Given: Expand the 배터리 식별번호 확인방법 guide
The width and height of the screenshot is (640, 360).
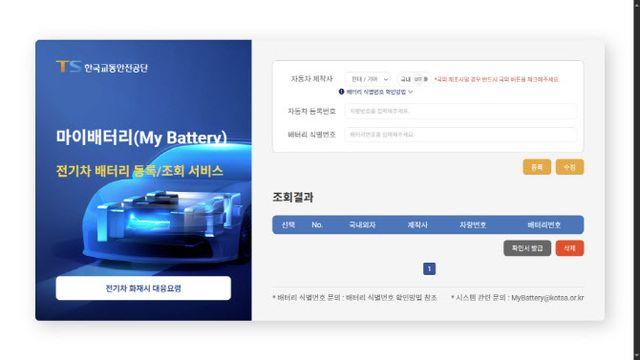Looking at the screenshot, I should (379, 92).
